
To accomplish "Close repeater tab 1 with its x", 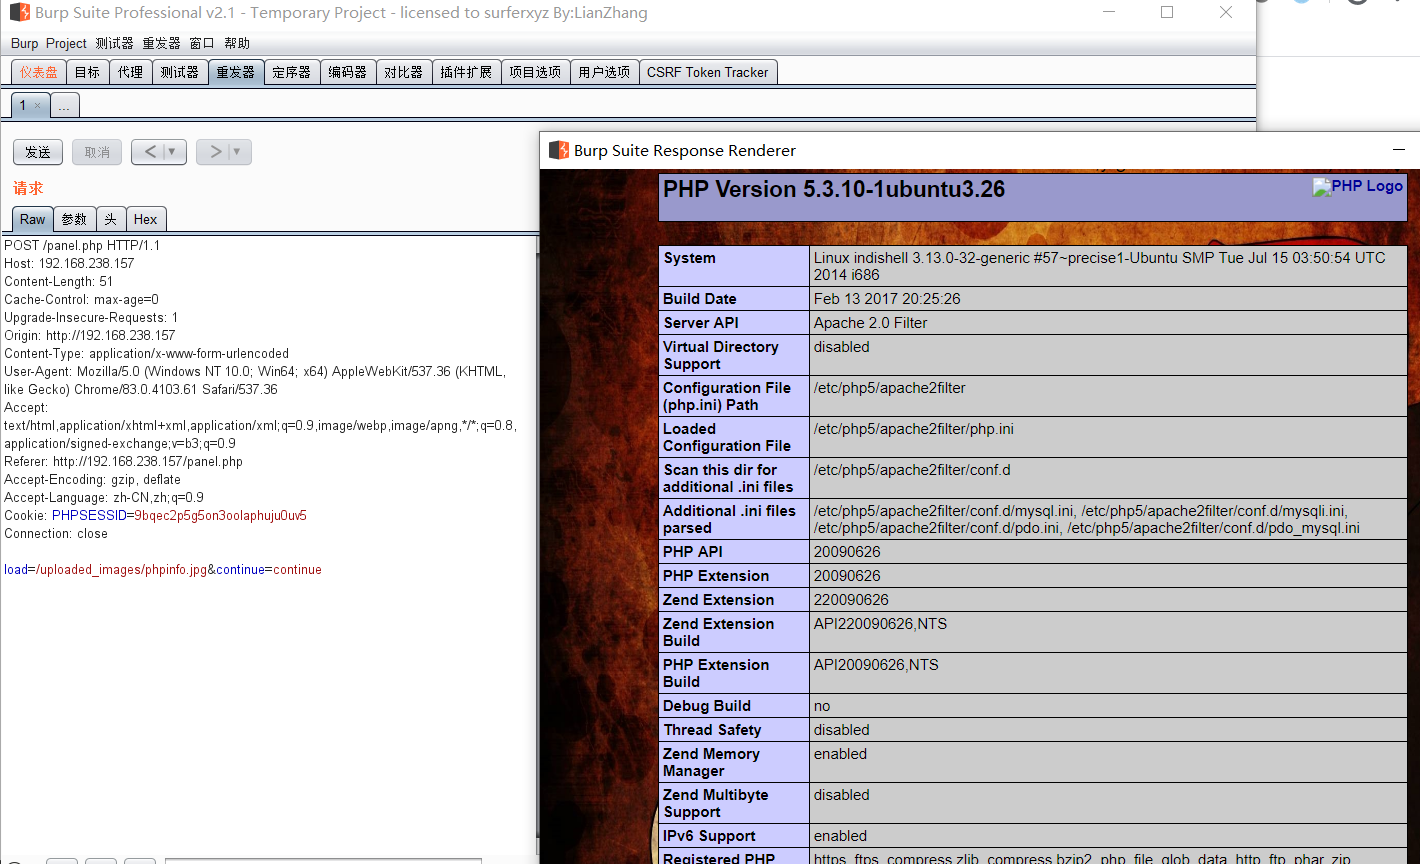I will coord(38,105).
